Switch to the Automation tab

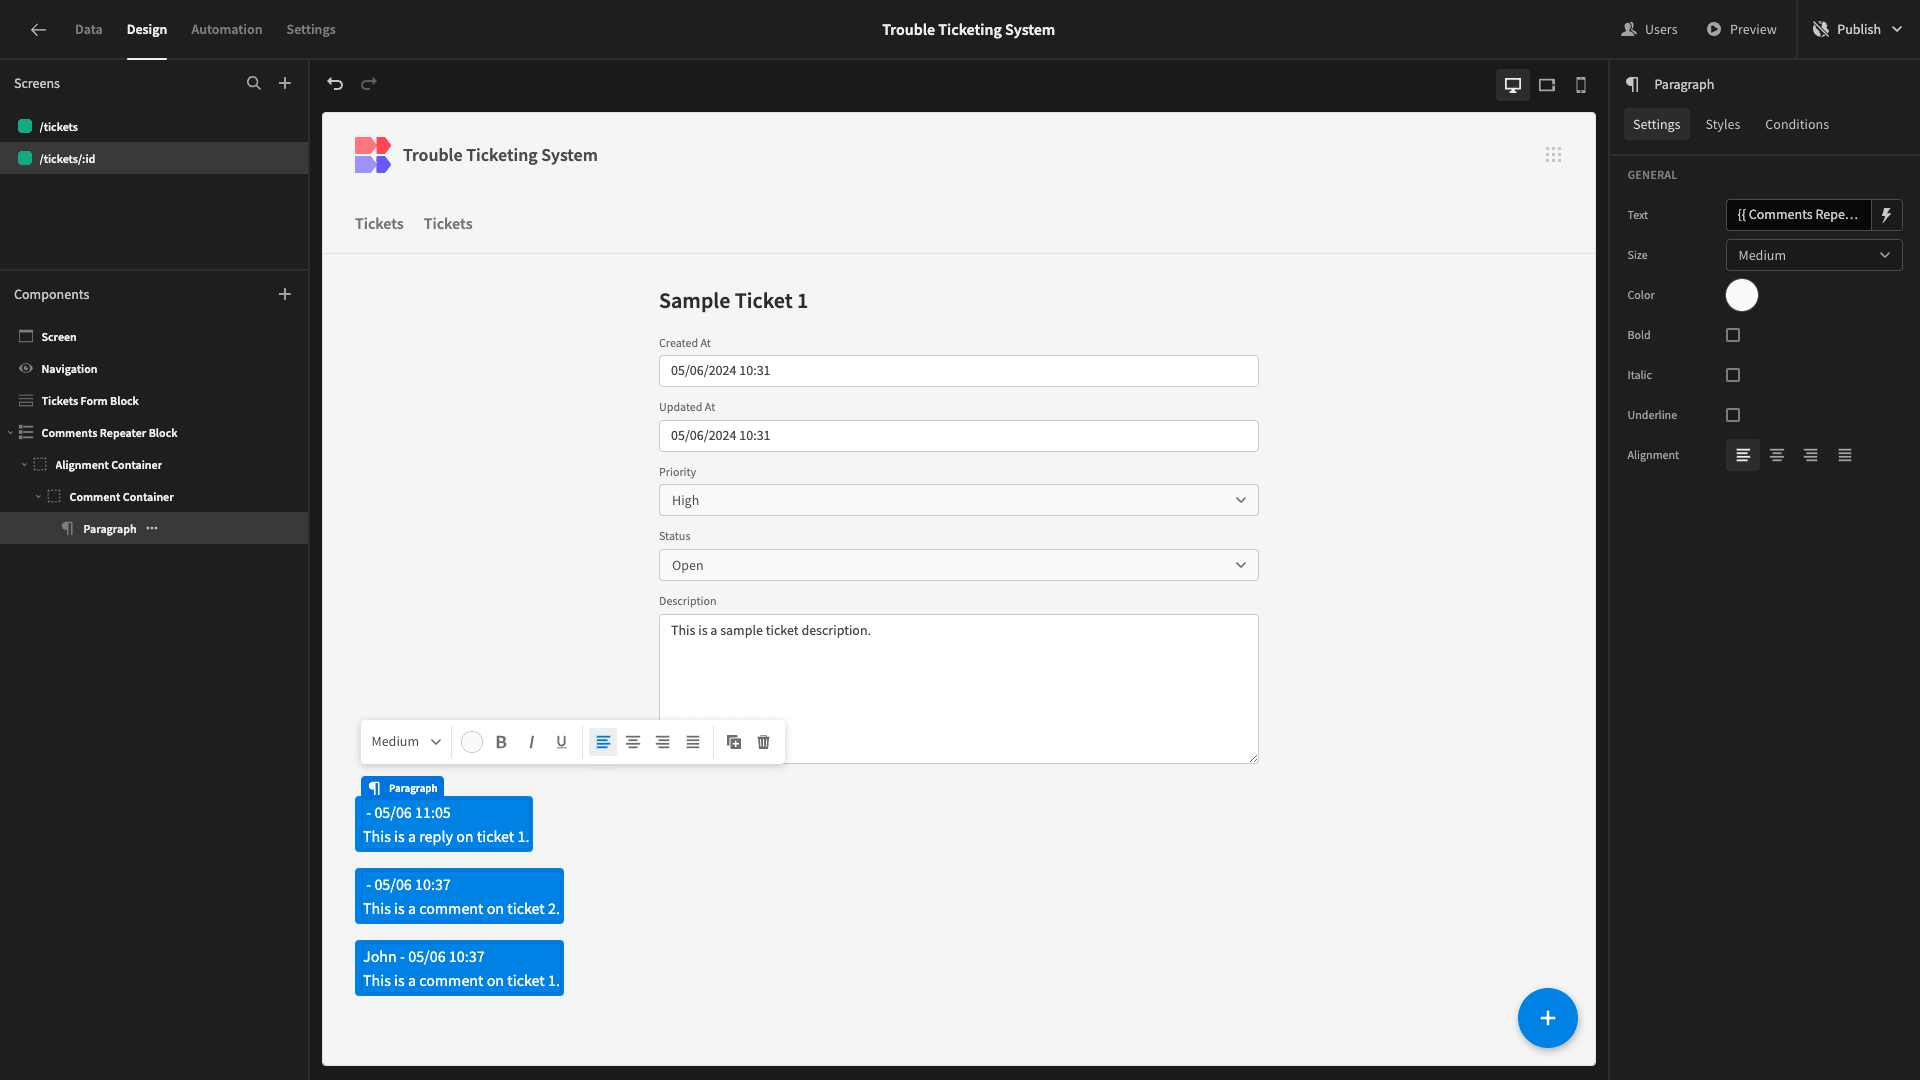pos(227,30)
